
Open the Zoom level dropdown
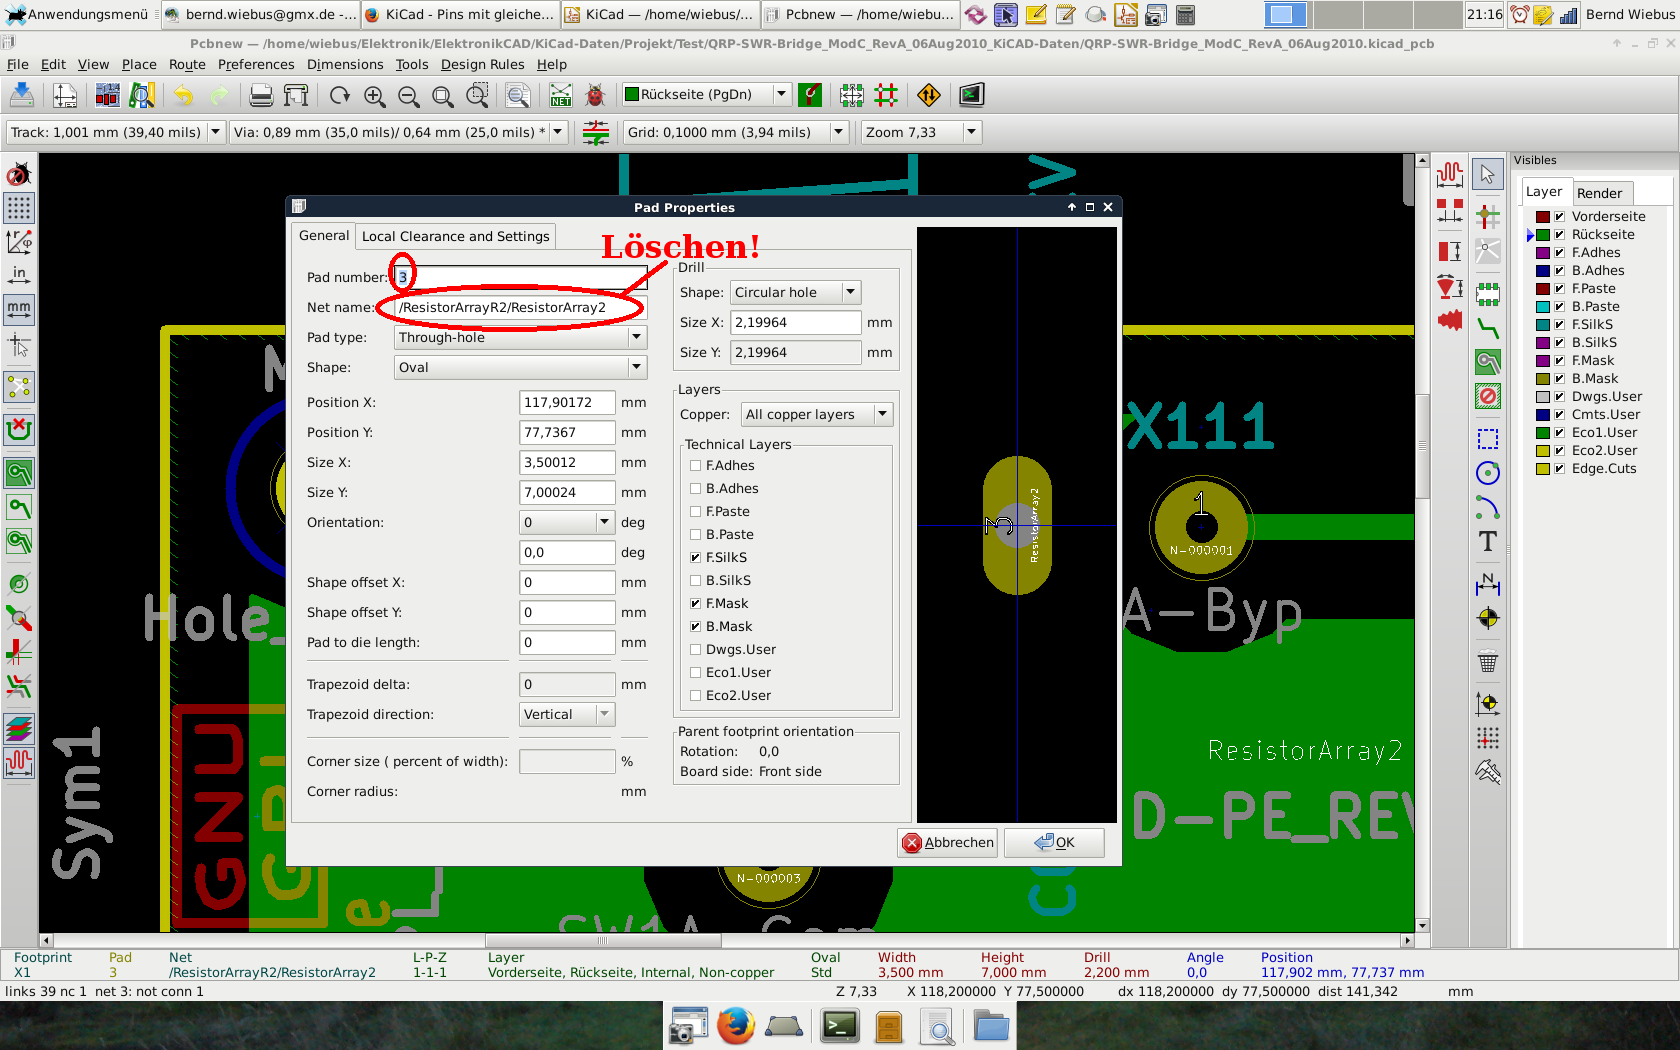921,132
